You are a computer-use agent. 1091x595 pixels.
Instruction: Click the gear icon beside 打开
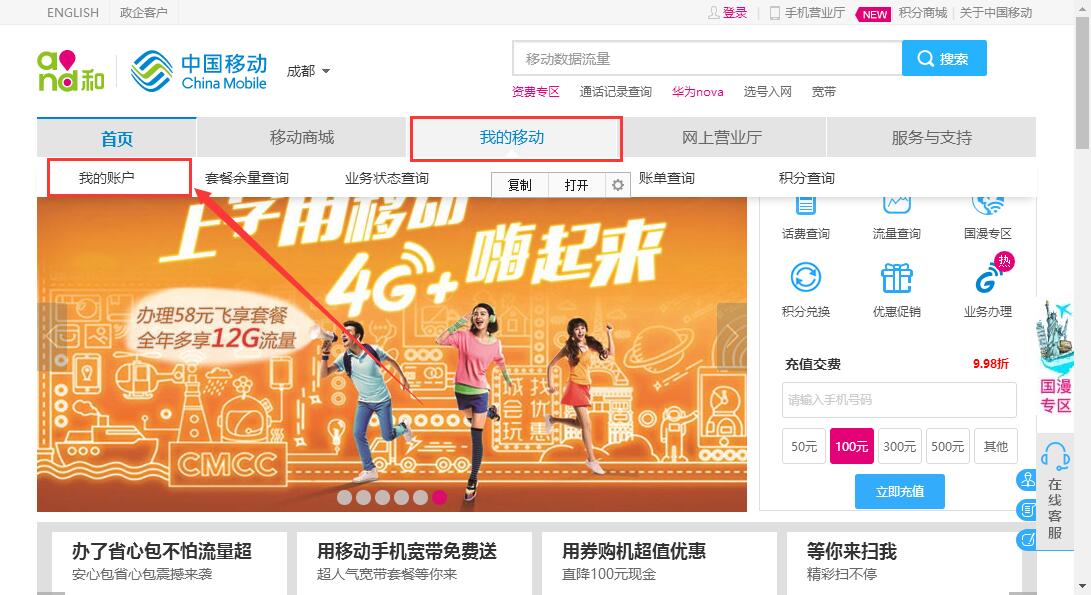tap(617, 185)
